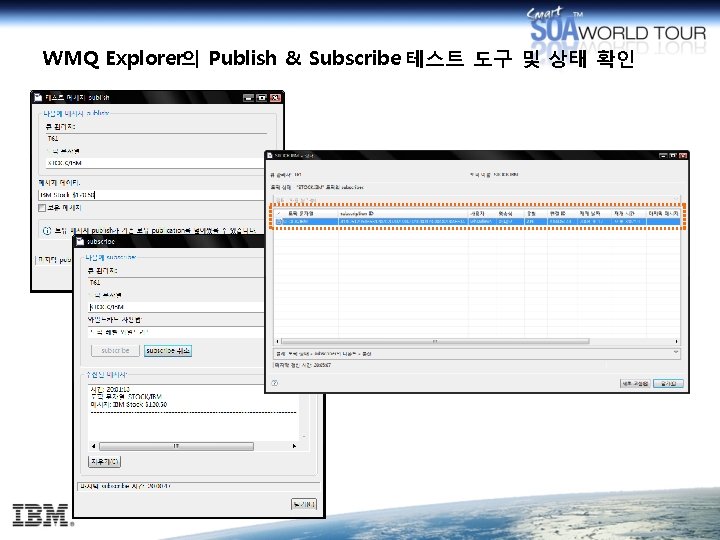Expand the filter bar chevron in status window
Image resolution: width=720 pixels, height=540 pixels.
[676, 198]
